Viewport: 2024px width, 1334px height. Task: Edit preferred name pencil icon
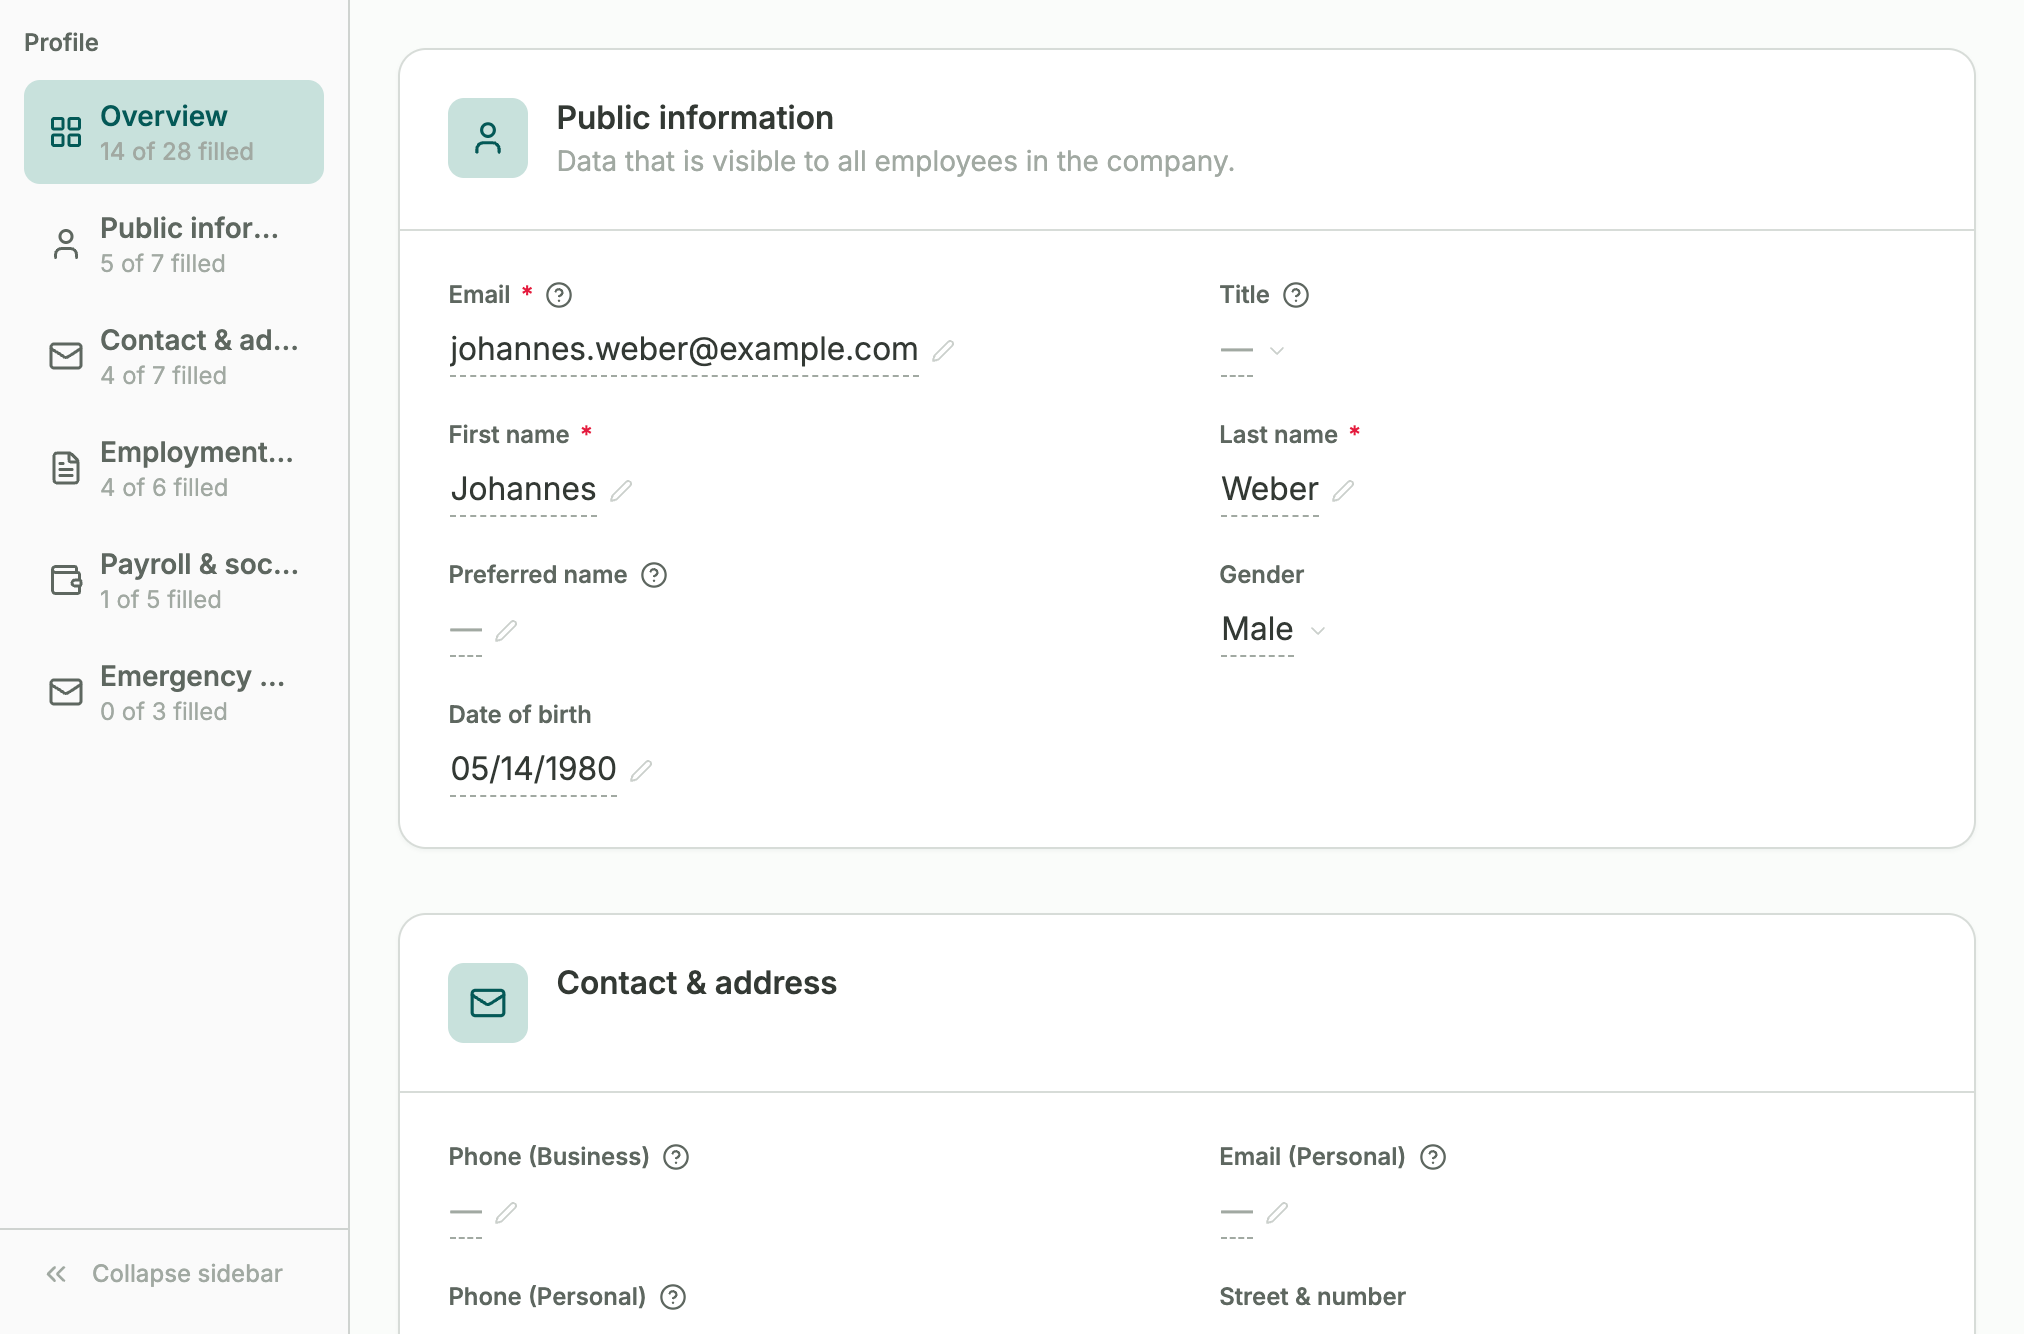coord(506,630)
